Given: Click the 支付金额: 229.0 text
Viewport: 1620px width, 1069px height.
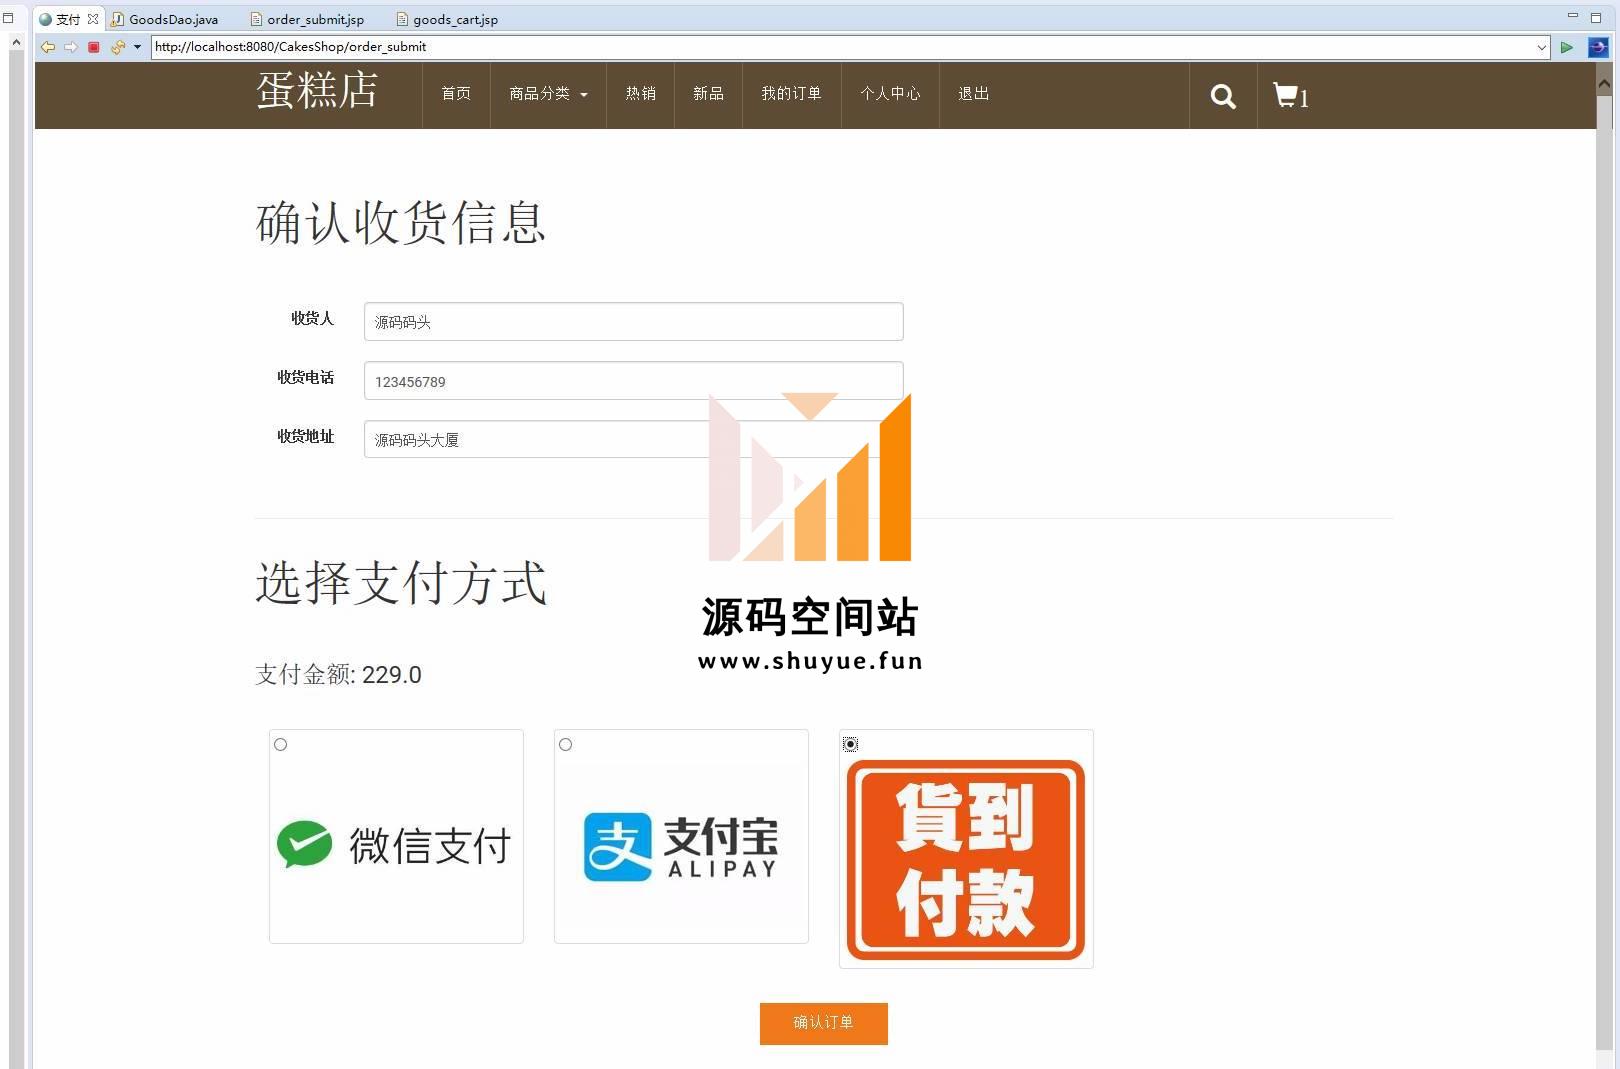Looking at the screenshot, I should pos(338,674).
